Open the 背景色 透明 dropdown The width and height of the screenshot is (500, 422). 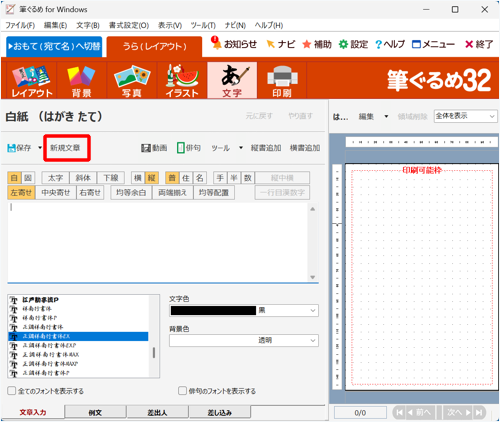coord(244,341)
